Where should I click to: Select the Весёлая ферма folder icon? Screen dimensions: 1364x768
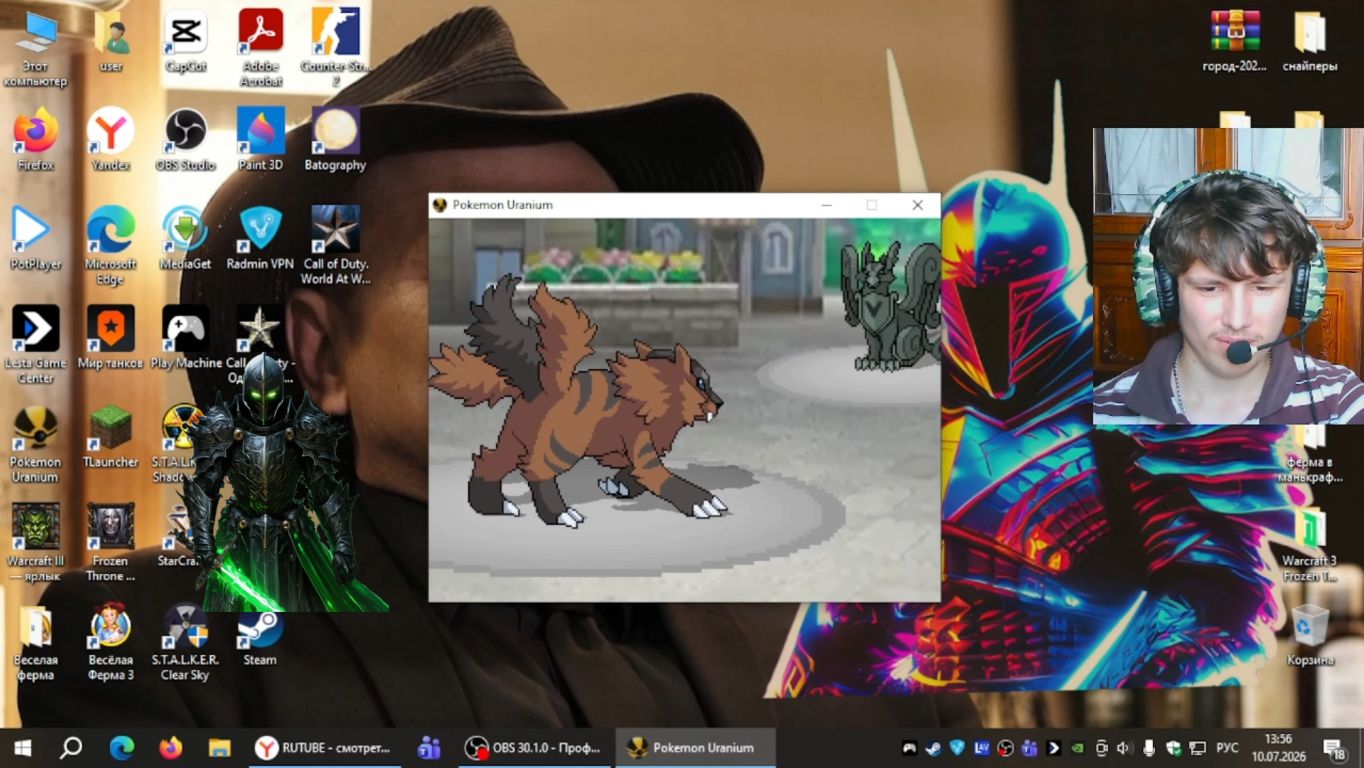point(35,641)
